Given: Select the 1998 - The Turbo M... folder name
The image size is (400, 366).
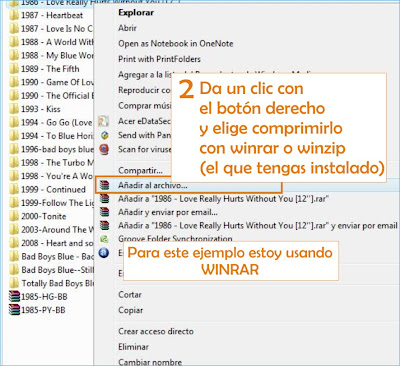Looking at the screenshot, I should click(57, 163).
